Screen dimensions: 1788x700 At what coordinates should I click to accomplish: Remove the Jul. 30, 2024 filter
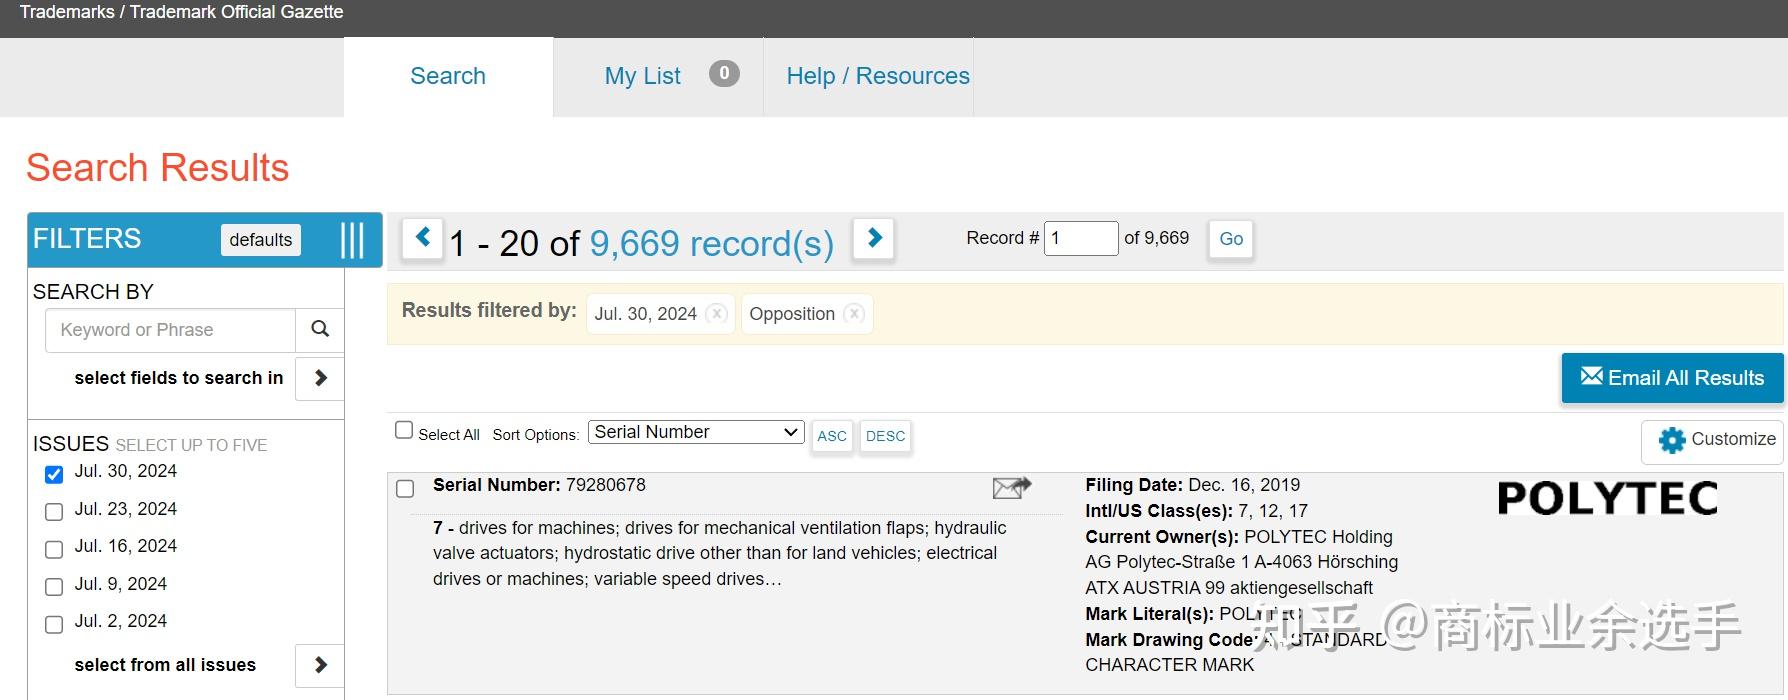(716, 314)
